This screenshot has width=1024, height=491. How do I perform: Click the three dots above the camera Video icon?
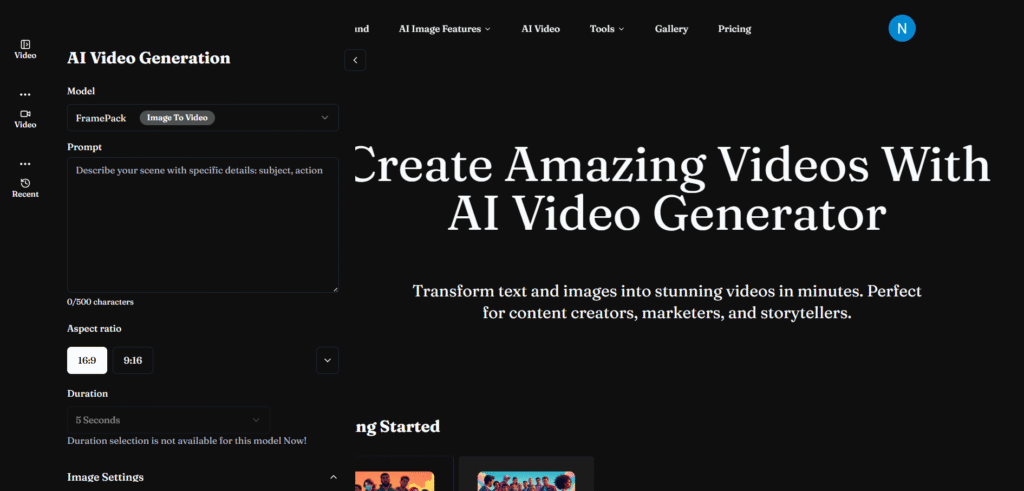[25, 95]
